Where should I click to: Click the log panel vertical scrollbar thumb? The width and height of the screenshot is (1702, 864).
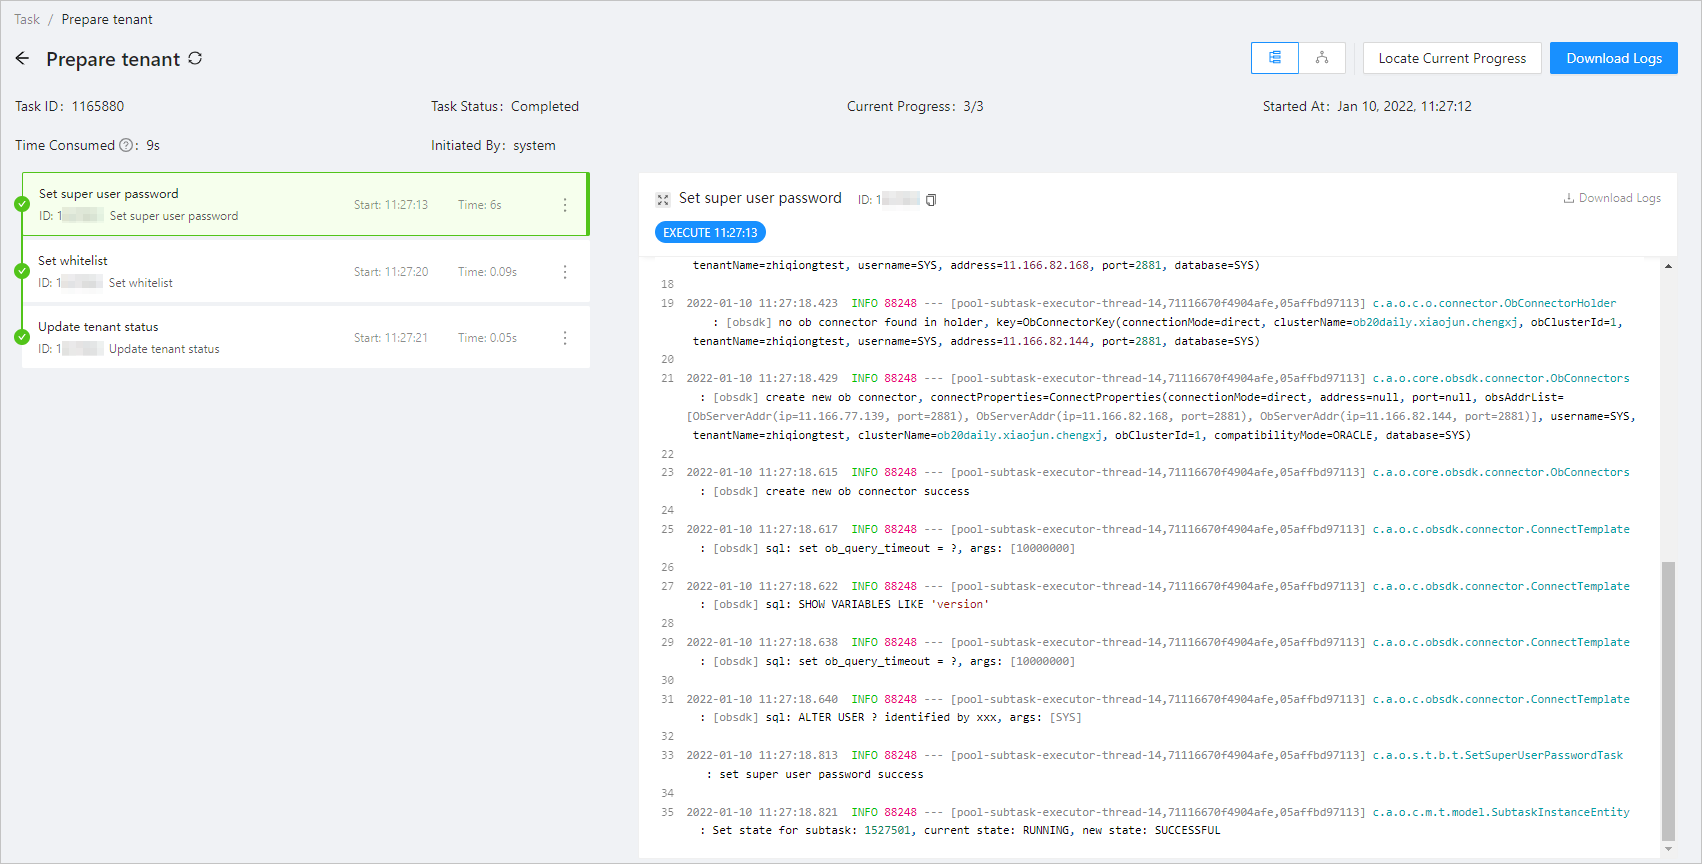click(1668, 701)
